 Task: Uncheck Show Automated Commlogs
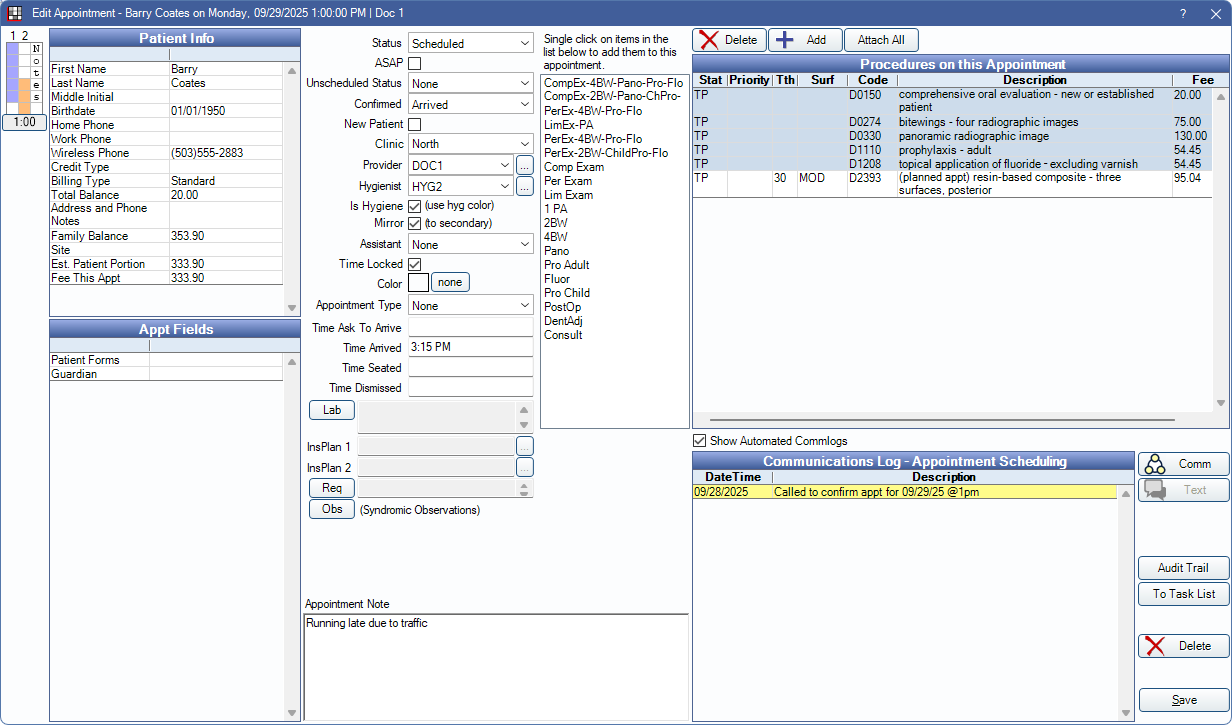700,441
